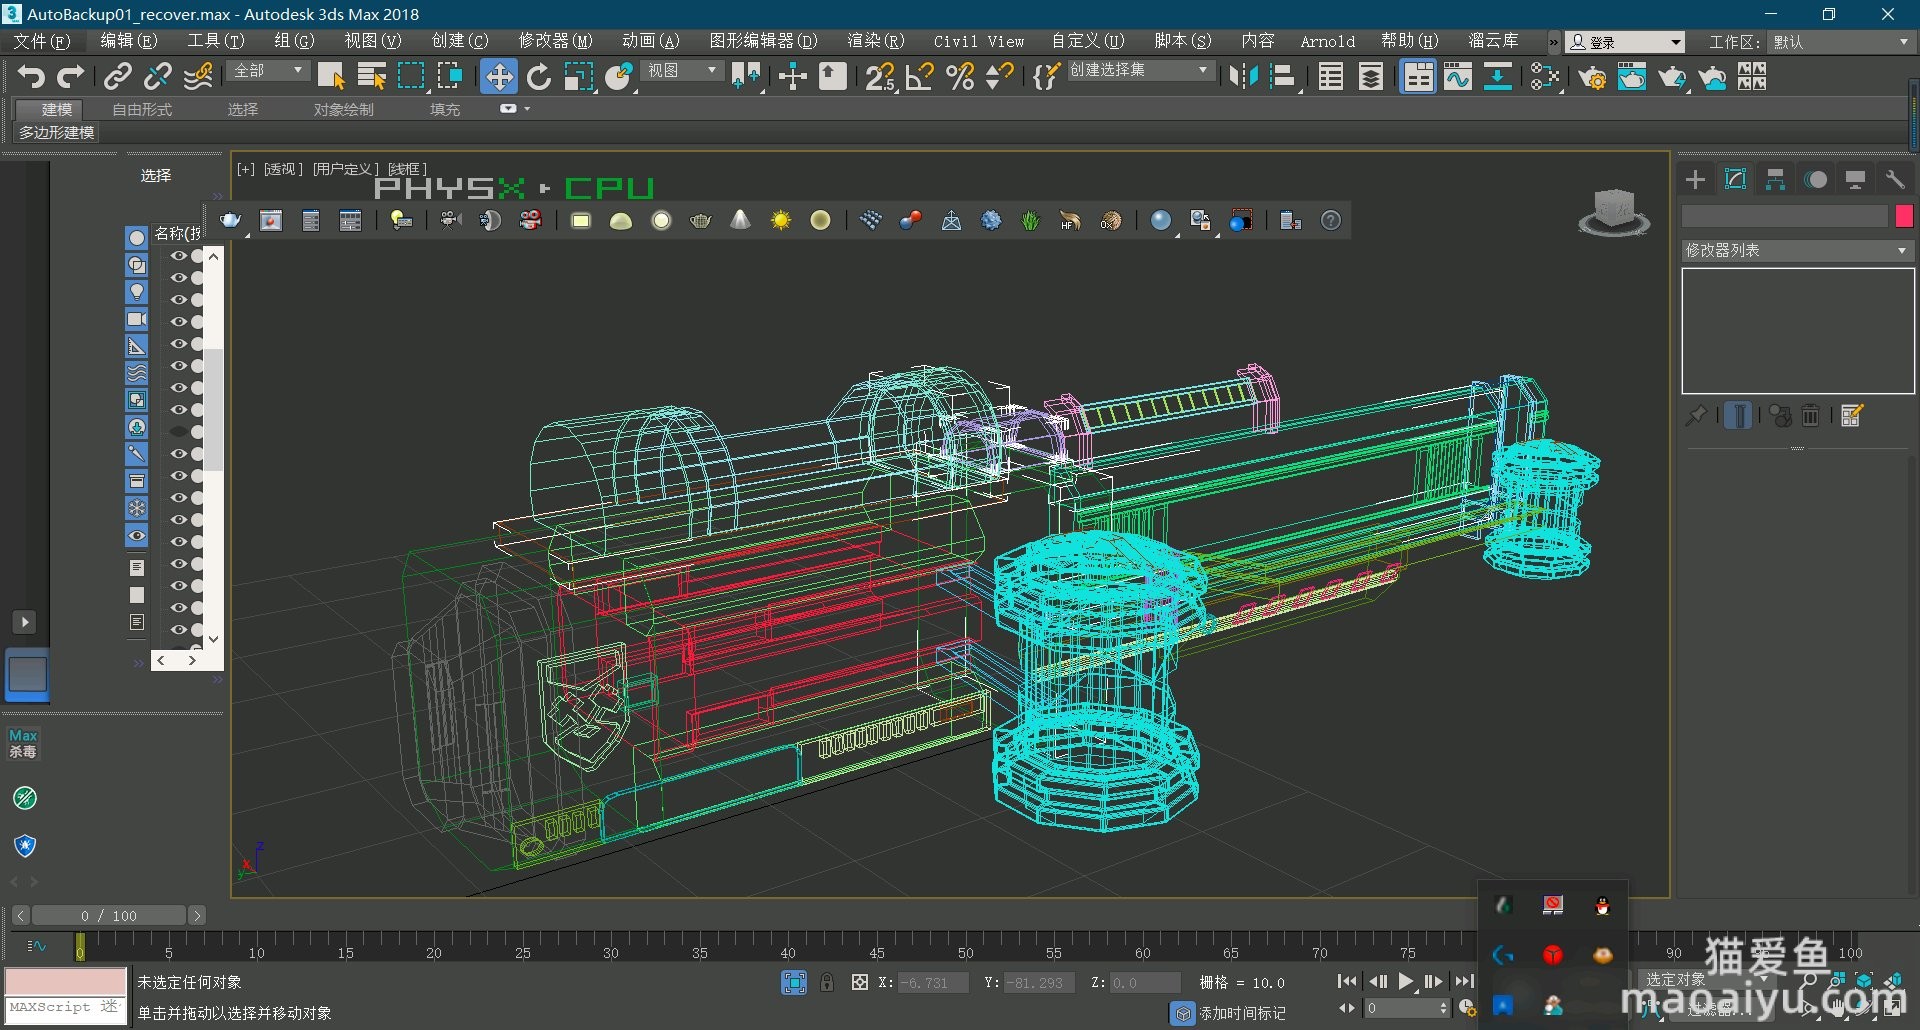Toggle visibility eye of first listed object
Screen dimensions: 1920x1030
(178, 256)
